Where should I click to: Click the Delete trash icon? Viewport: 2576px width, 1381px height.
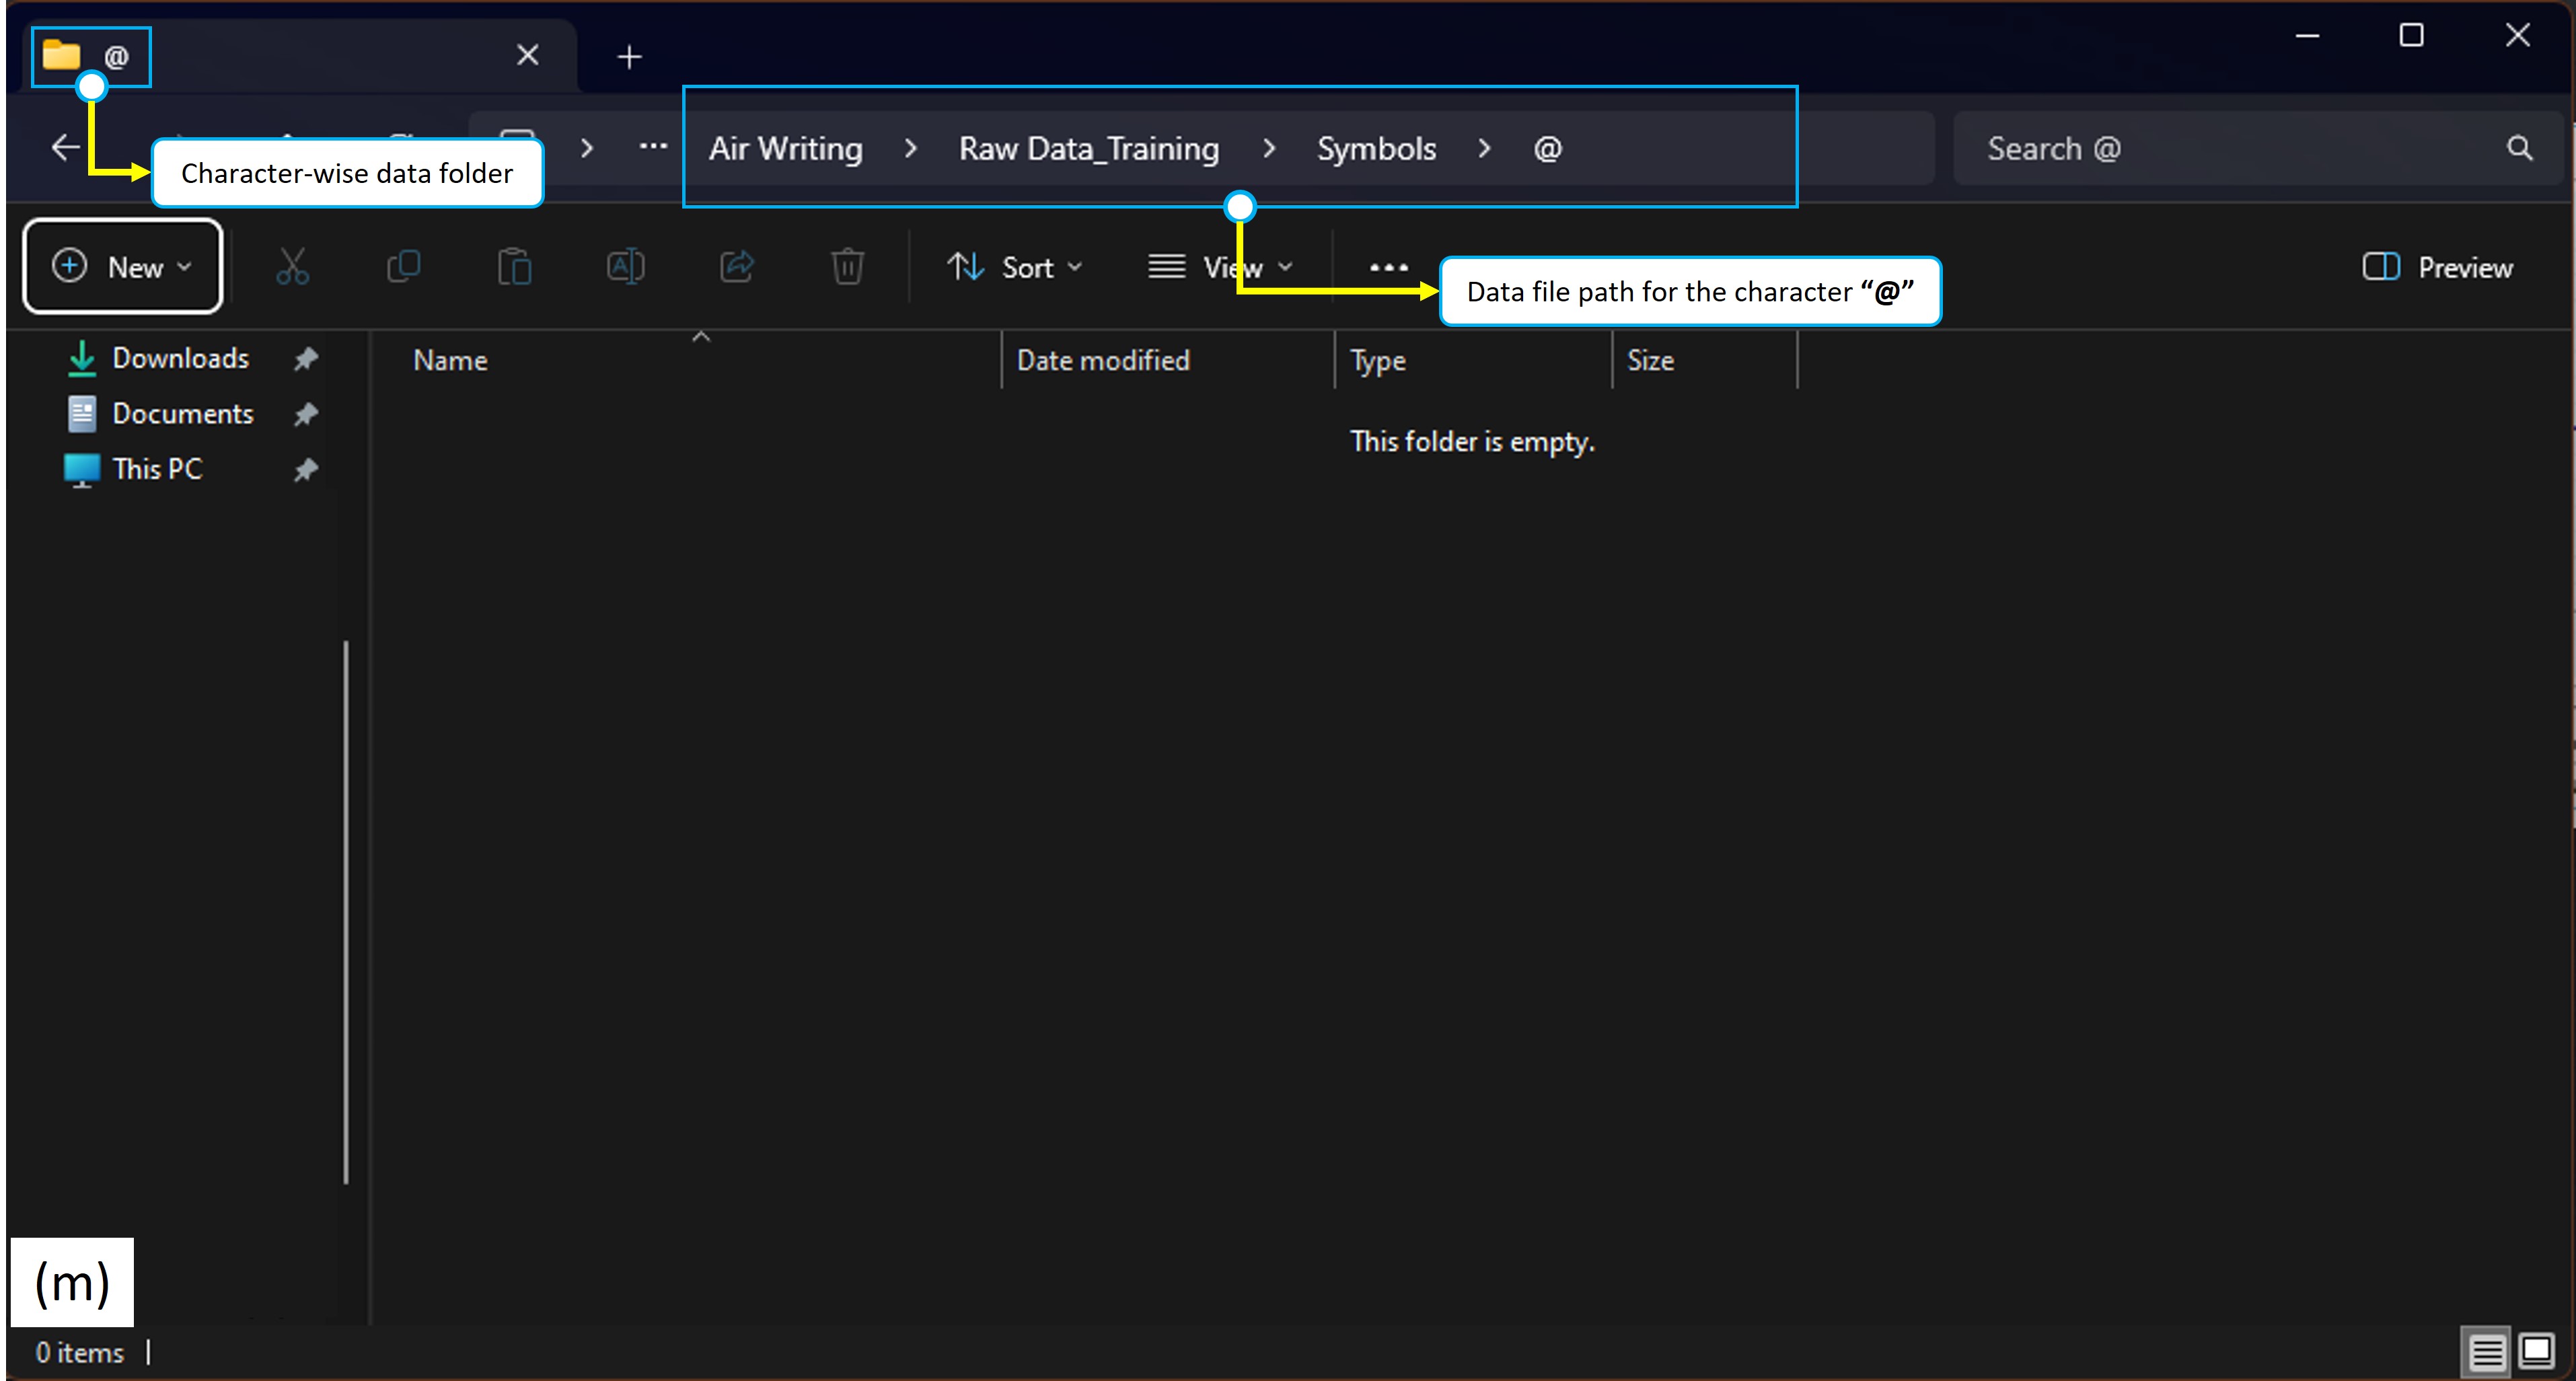(847, 267)
